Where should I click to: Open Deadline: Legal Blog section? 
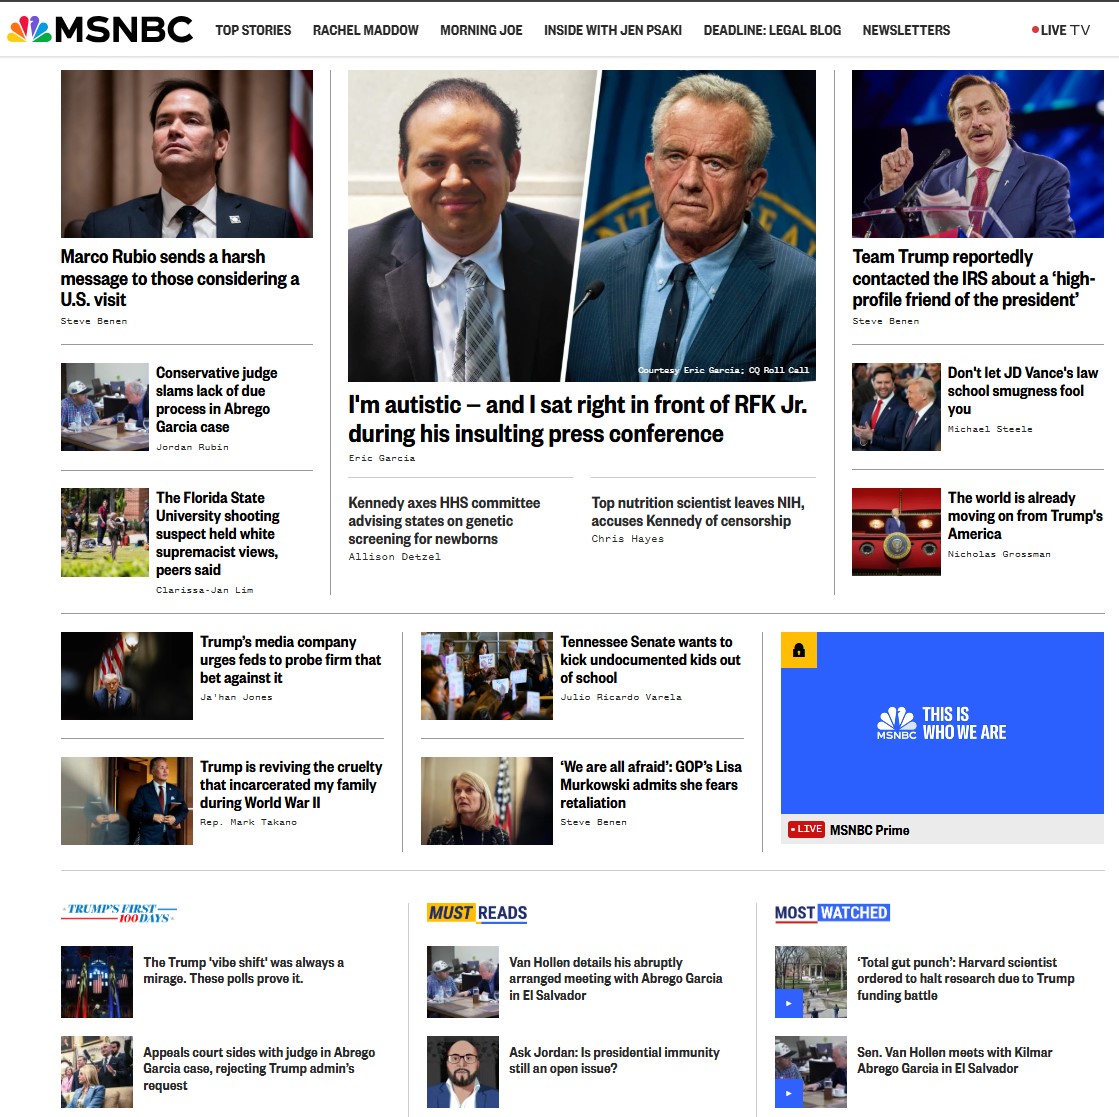[x=772, y=30]
